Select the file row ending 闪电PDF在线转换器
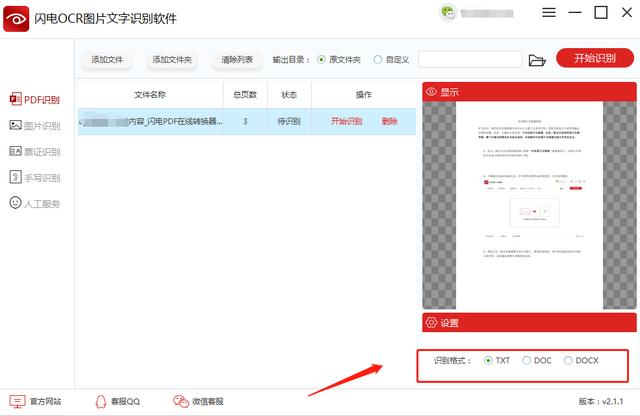Image resolution: width=640 pixels, height=416 pixels. pos(247,121)
